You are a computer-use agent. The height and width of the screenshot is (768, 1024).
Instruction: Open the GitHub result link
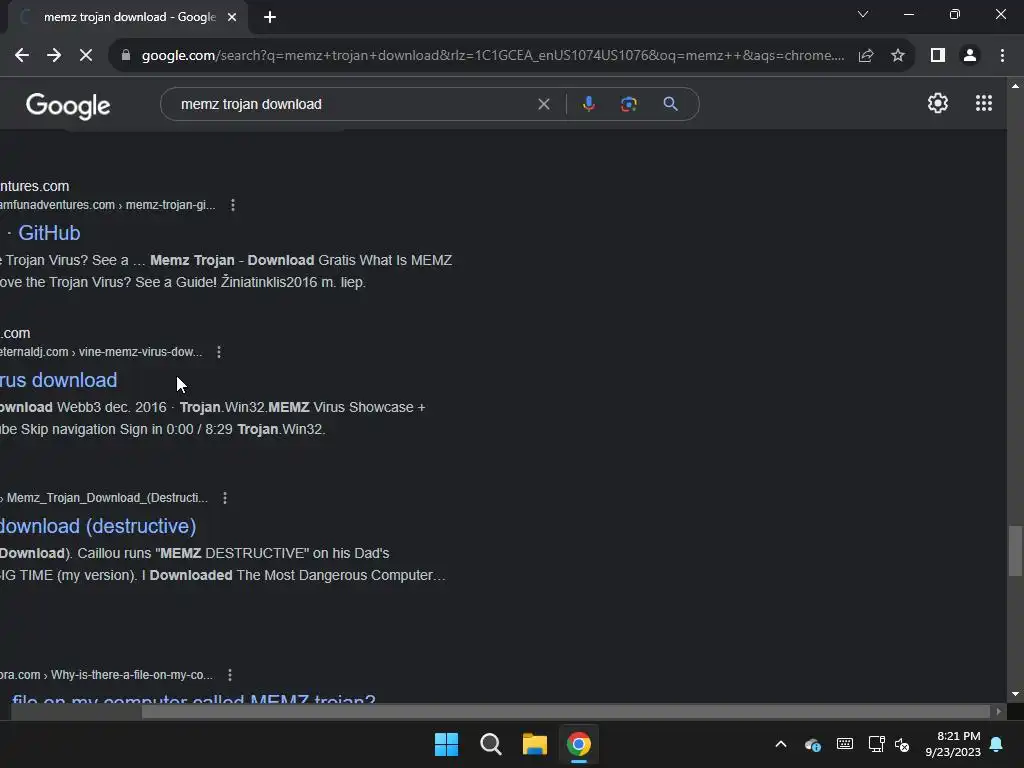coord(49,233)
